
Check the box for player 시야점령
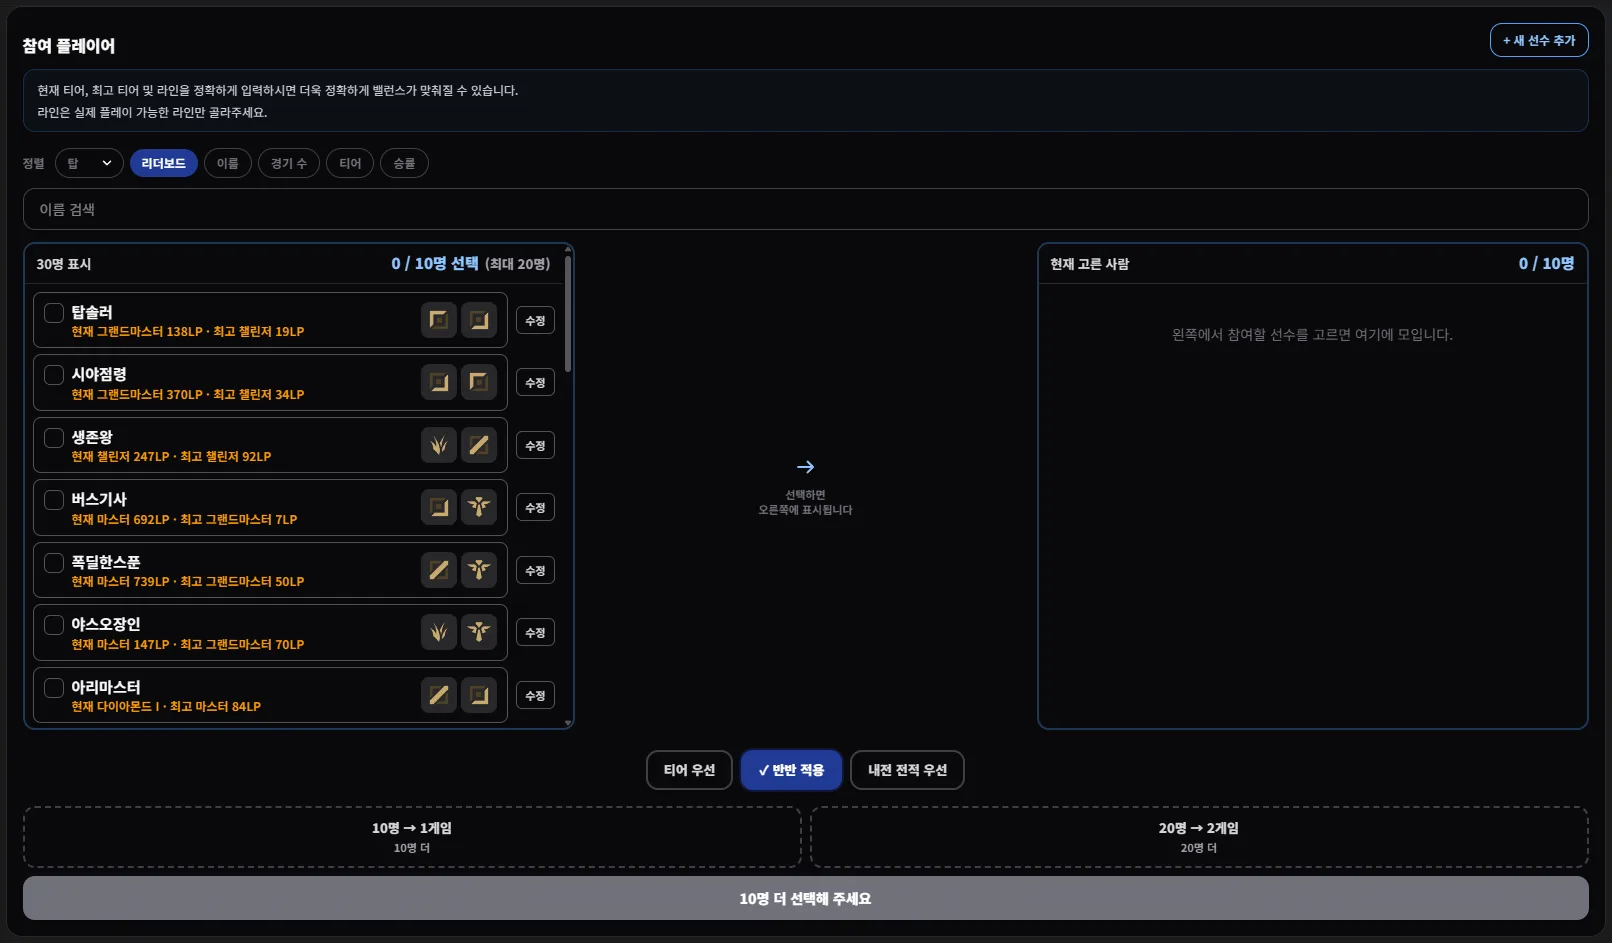54,375
